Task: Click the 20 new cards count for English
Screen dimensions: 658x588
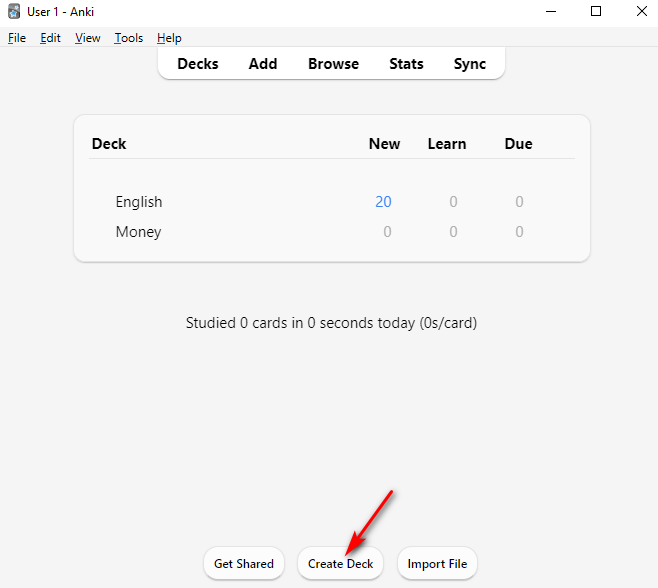Action: point(383,202)
